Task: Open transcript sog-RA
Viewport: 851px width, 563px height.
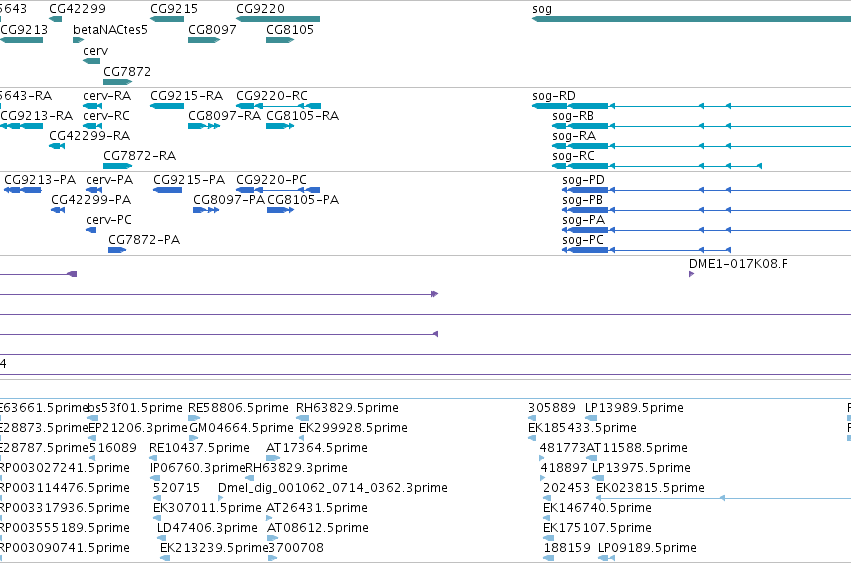Action: 574,136
